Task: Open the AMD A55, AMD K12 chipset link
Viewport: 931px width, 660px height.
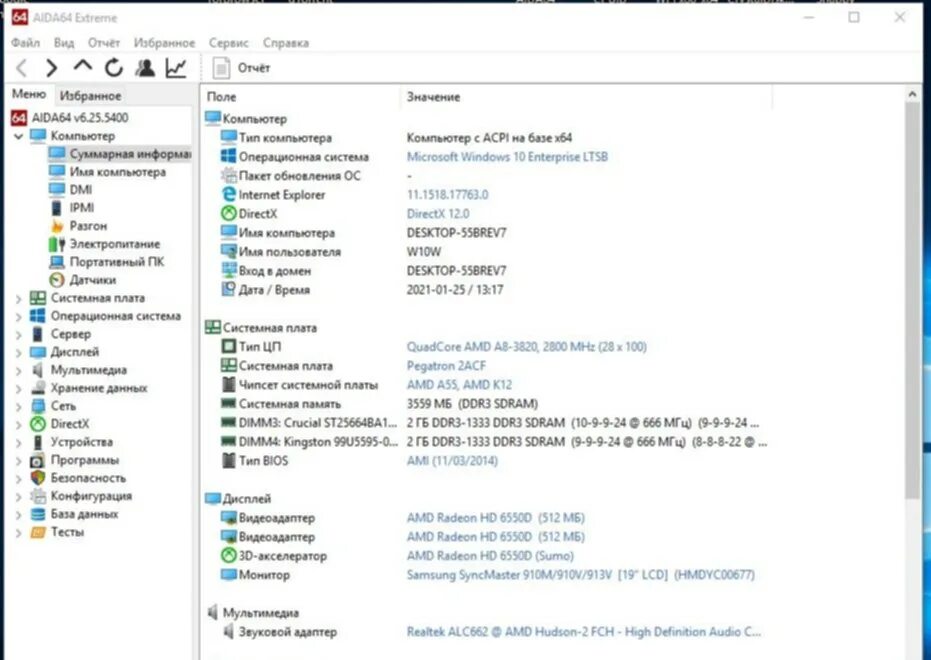Action: click(x=459, y=385)
